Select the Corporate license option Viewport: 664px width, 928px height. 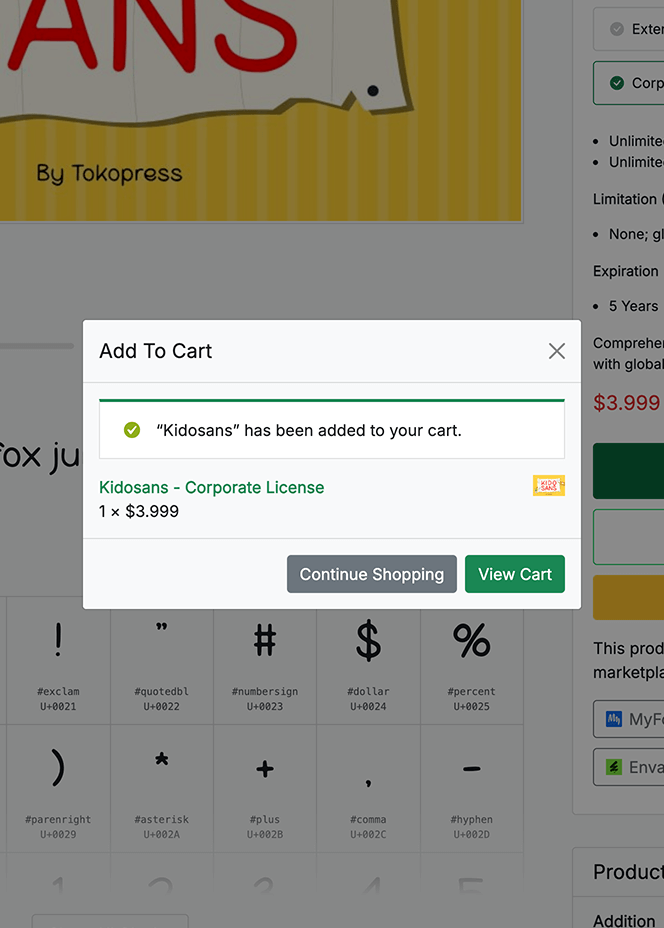(x=629, y=83)
